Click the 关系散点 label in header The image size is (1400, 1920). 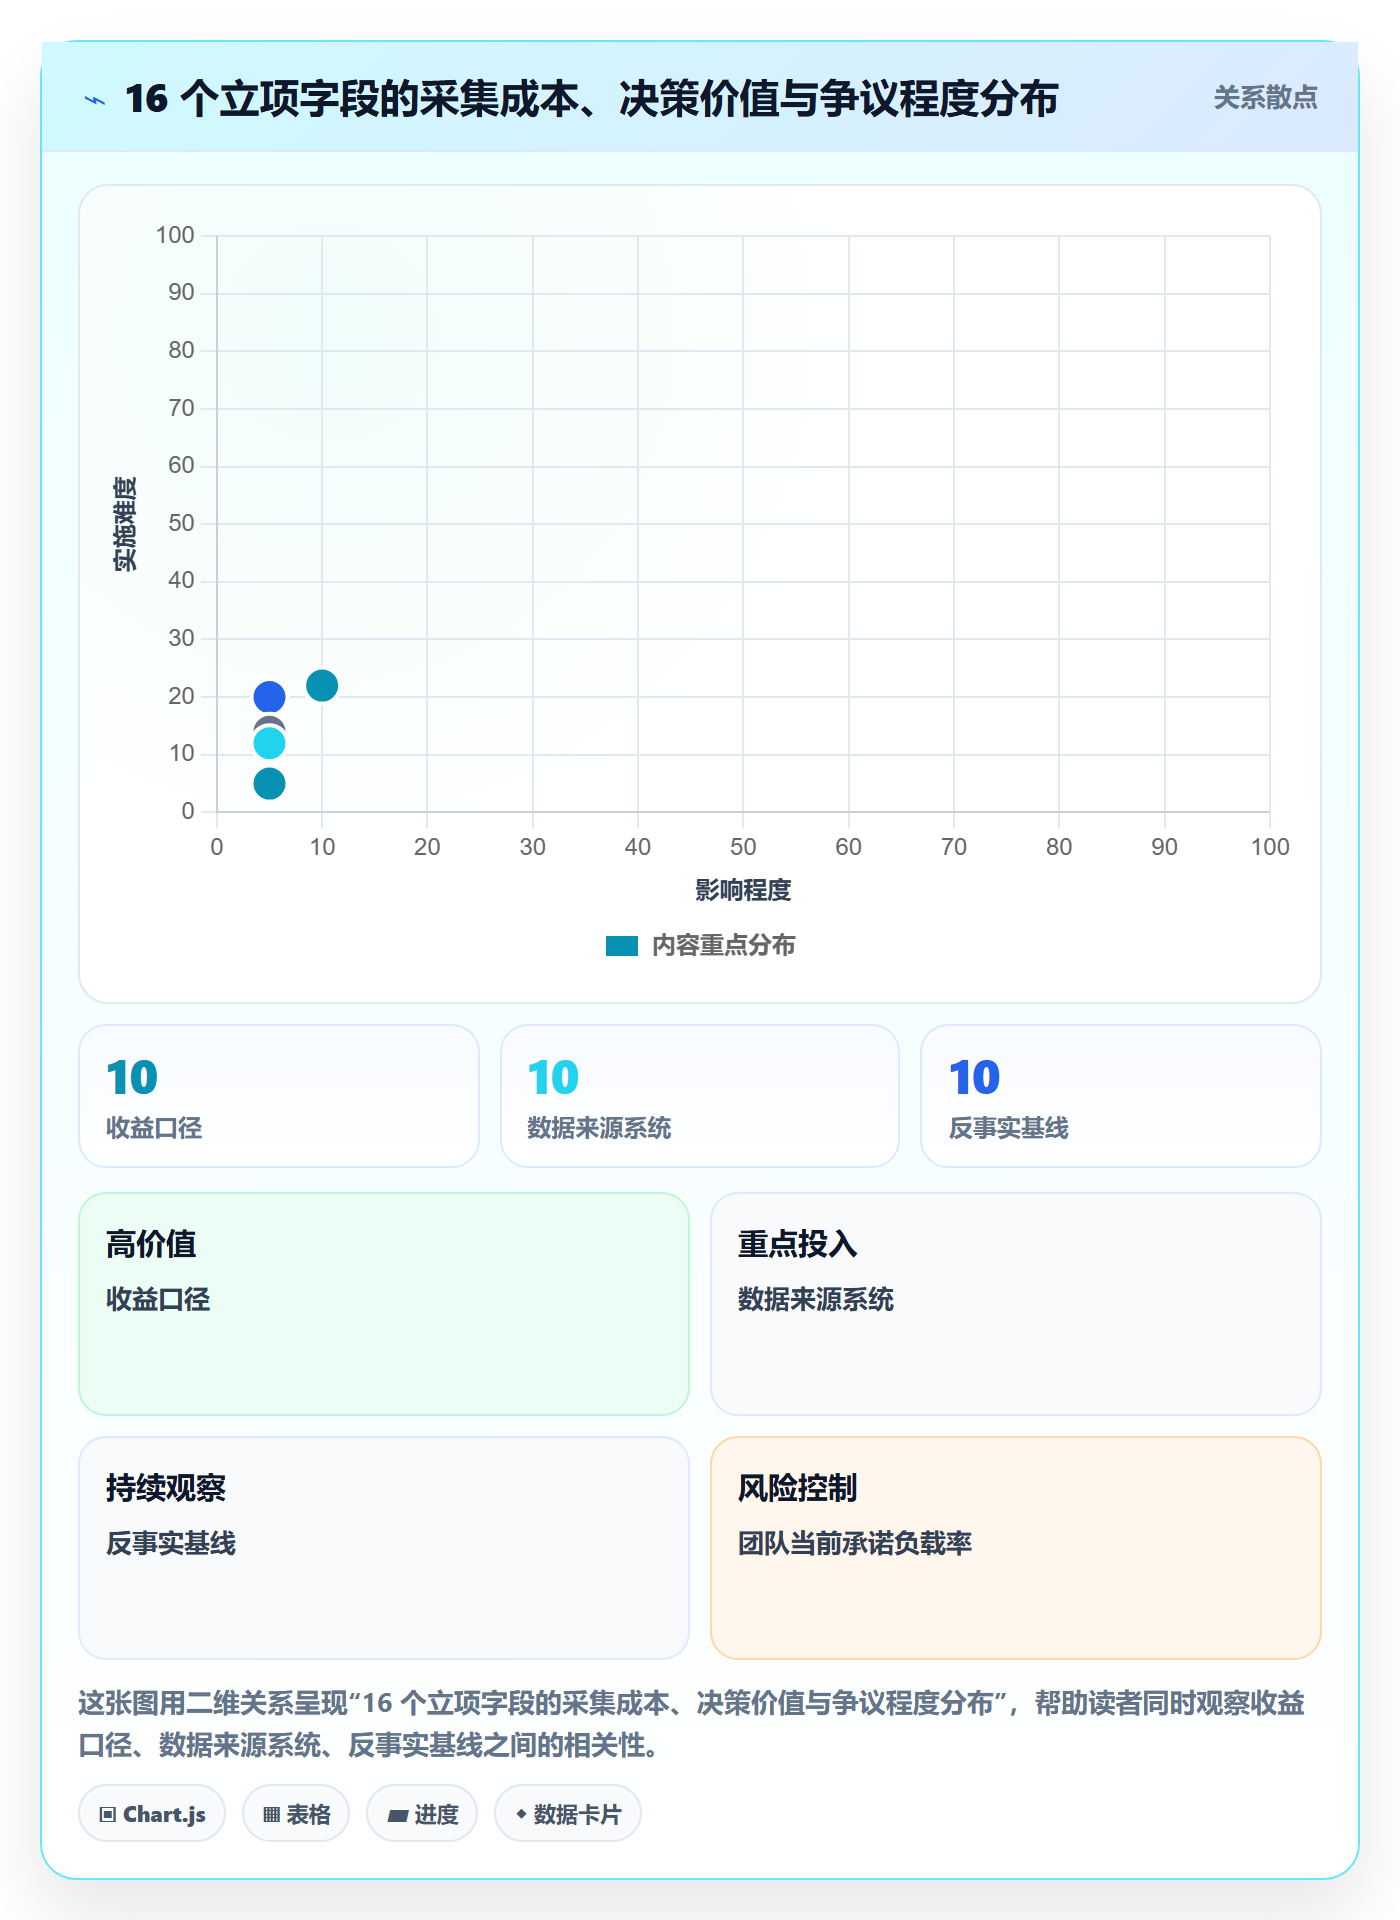click(x=1265, y=98)
